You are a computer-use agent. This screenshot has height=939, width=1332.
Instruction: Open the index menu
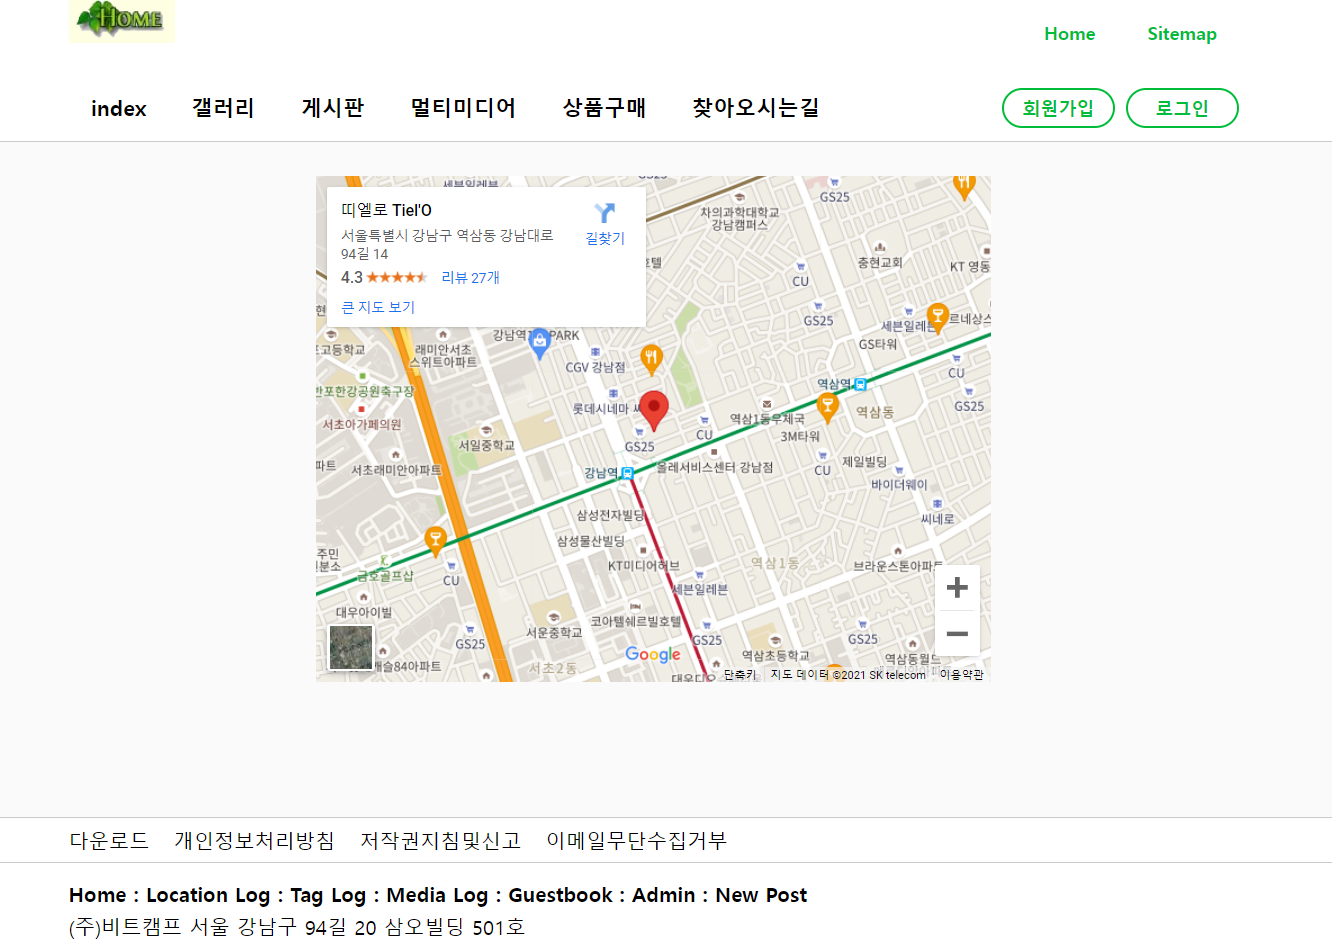click(x=119, y=108)
